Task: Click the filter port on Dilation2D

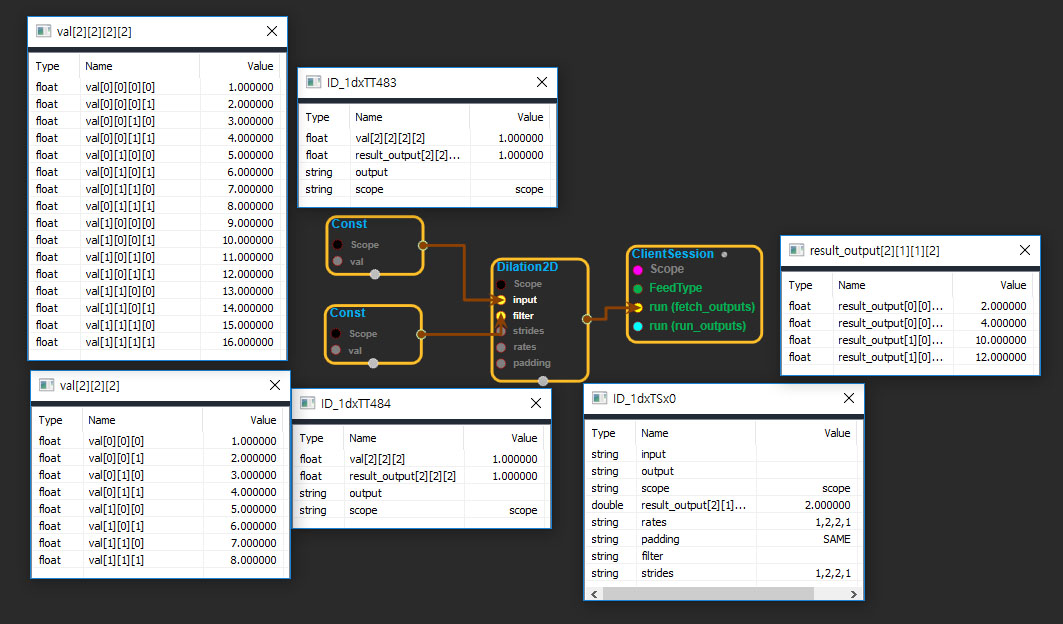Action: click(501, 315)
